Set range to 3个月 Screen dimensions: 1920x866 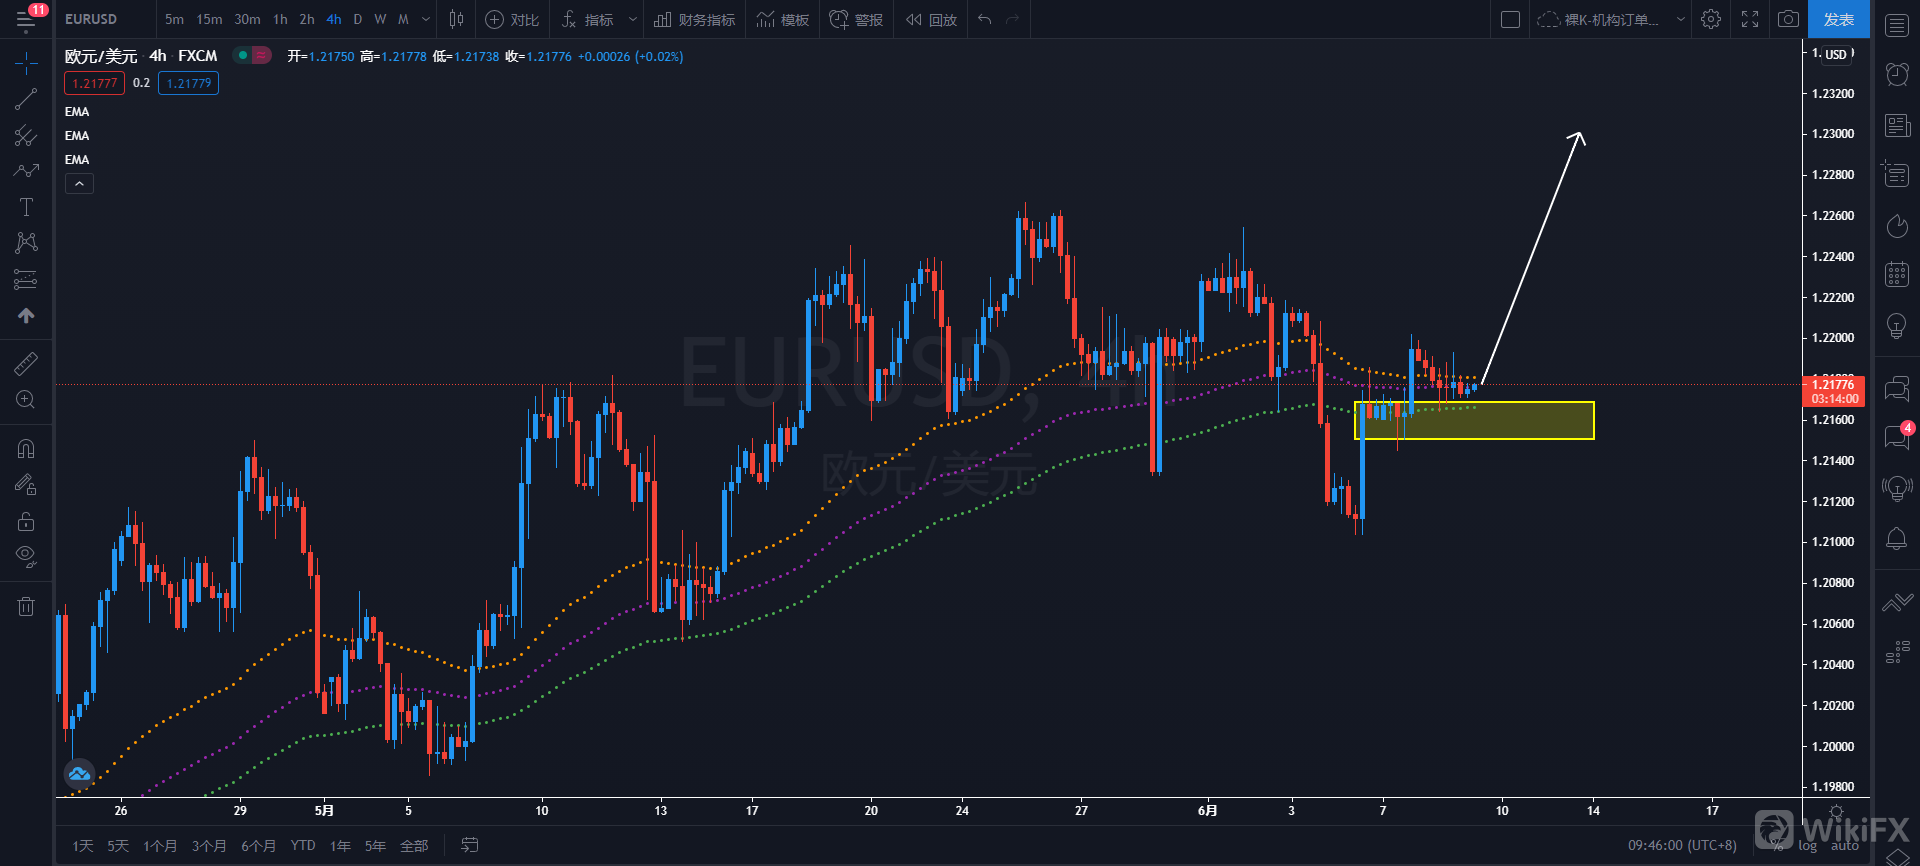pyautogui.click(x=208, y=846)
